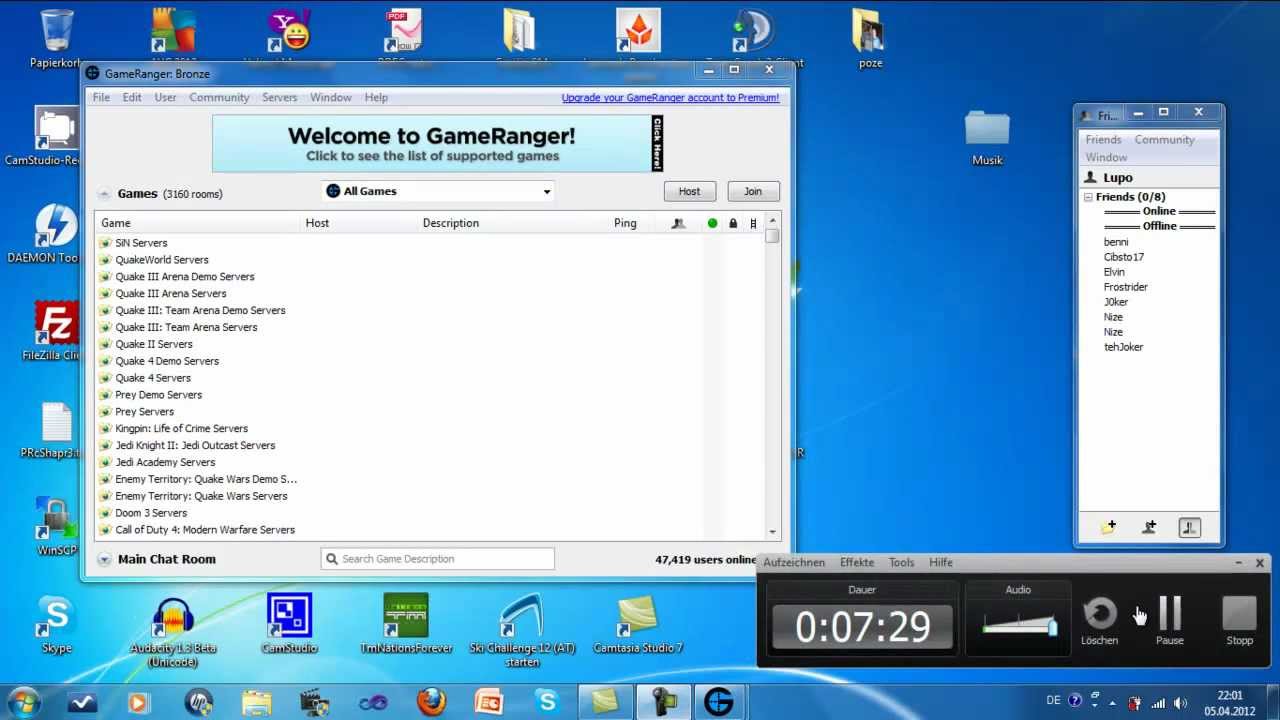Click the Join button
Viewport: 1280px width, 720px height.
point(752,191)
